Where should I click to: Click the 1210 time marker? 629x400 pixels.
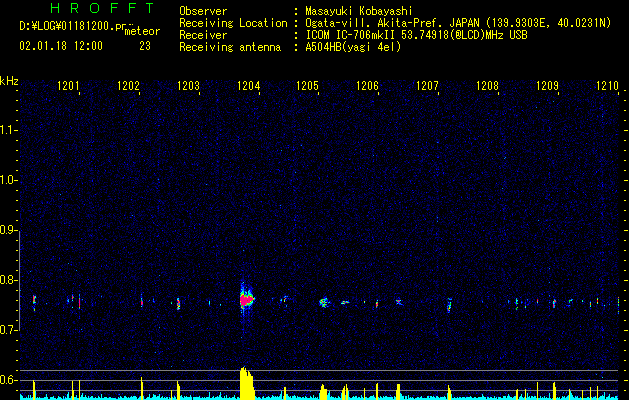click(607, 86)
